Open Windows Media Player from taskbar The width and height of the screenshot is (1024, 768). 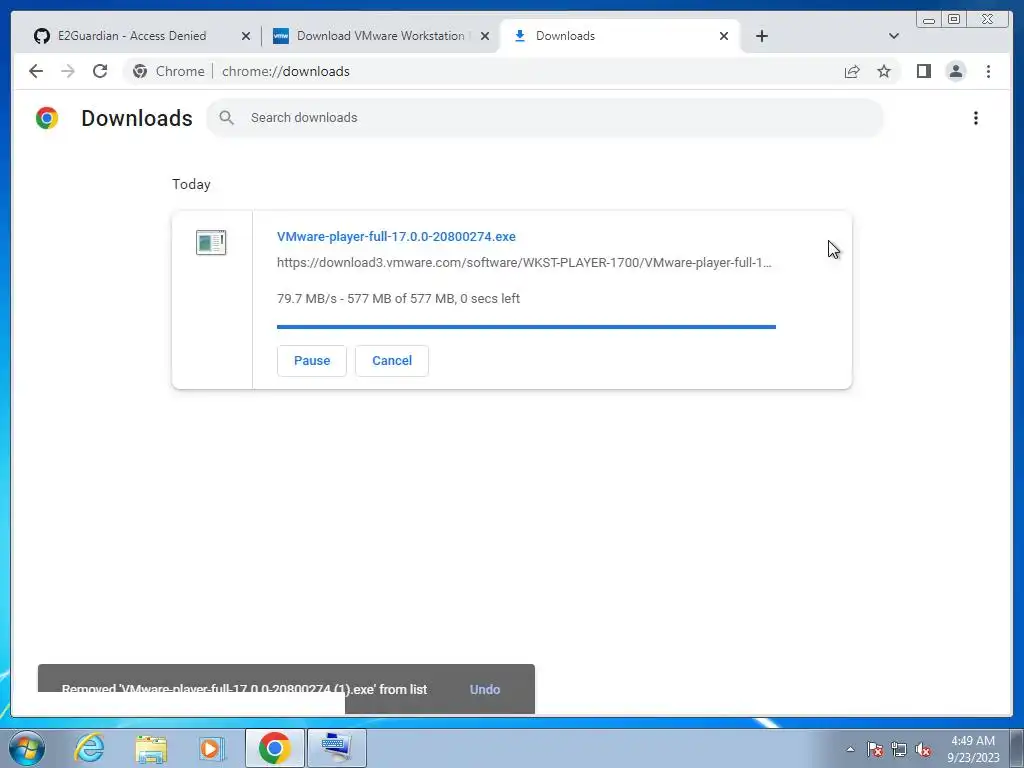coord(212,748)
